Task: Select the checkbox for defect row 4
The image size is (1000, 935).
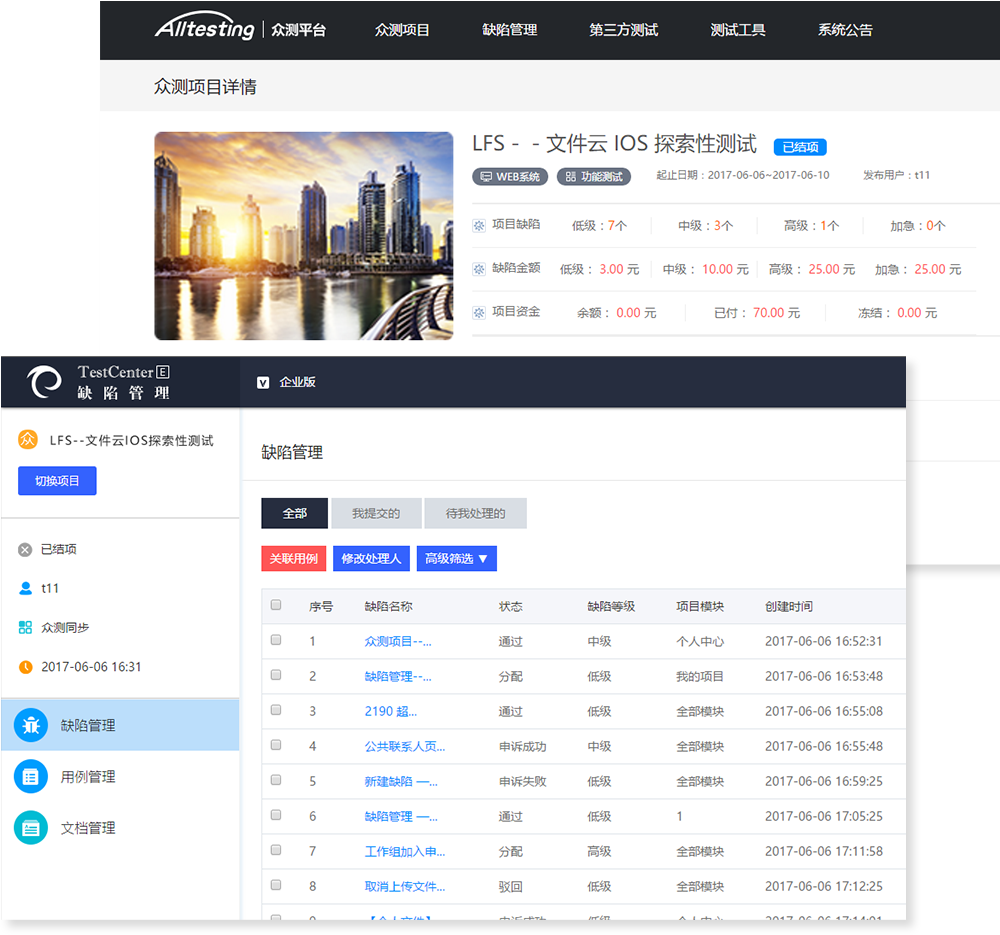Action: [276, 745]
